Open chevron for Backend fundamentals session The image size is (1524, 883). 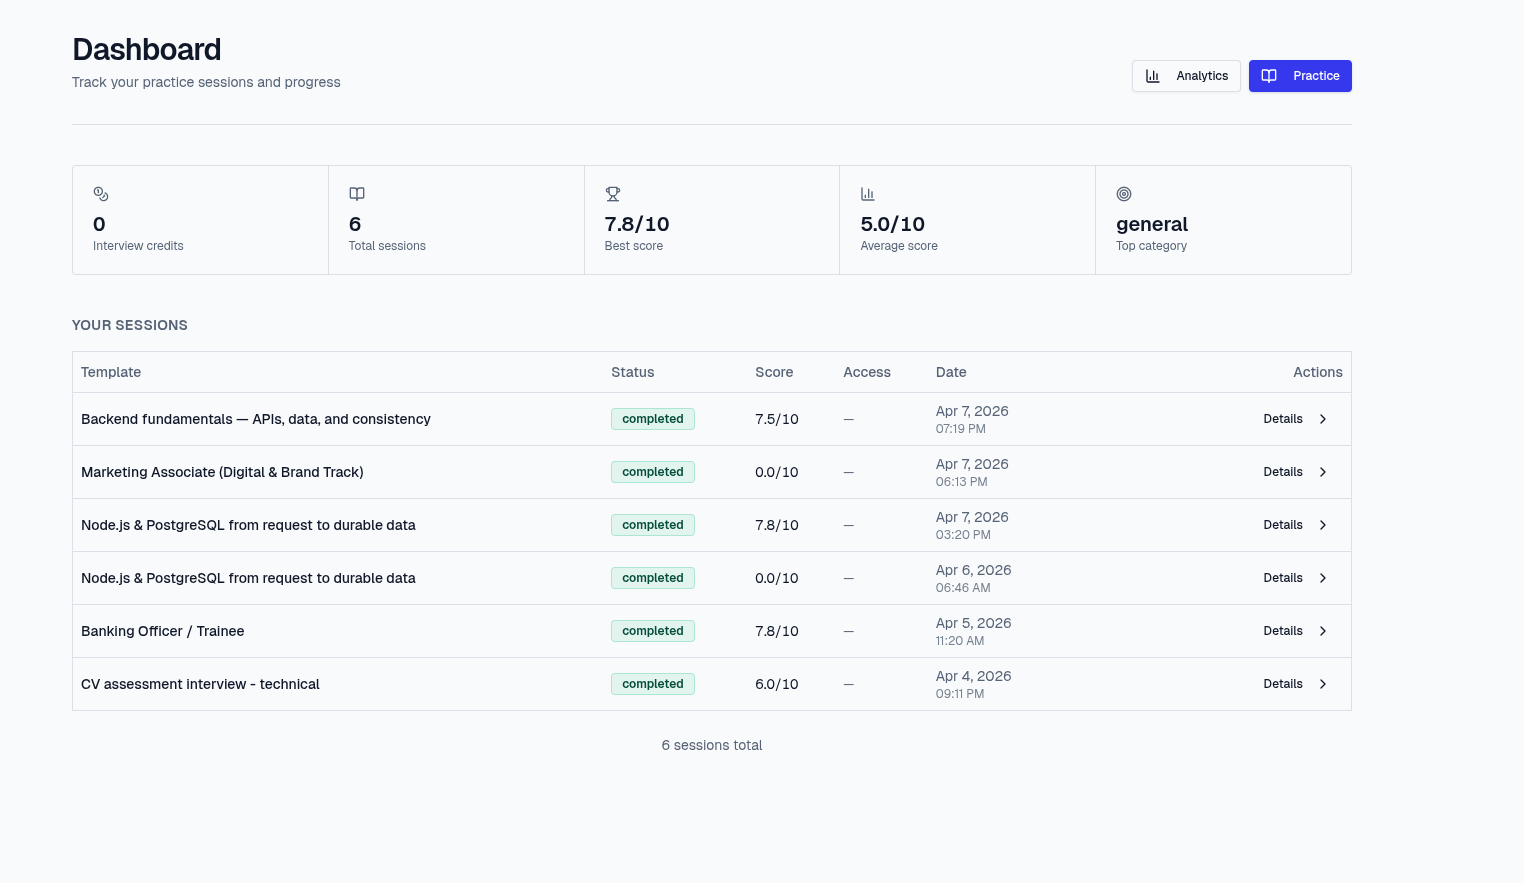[1323, 419]
